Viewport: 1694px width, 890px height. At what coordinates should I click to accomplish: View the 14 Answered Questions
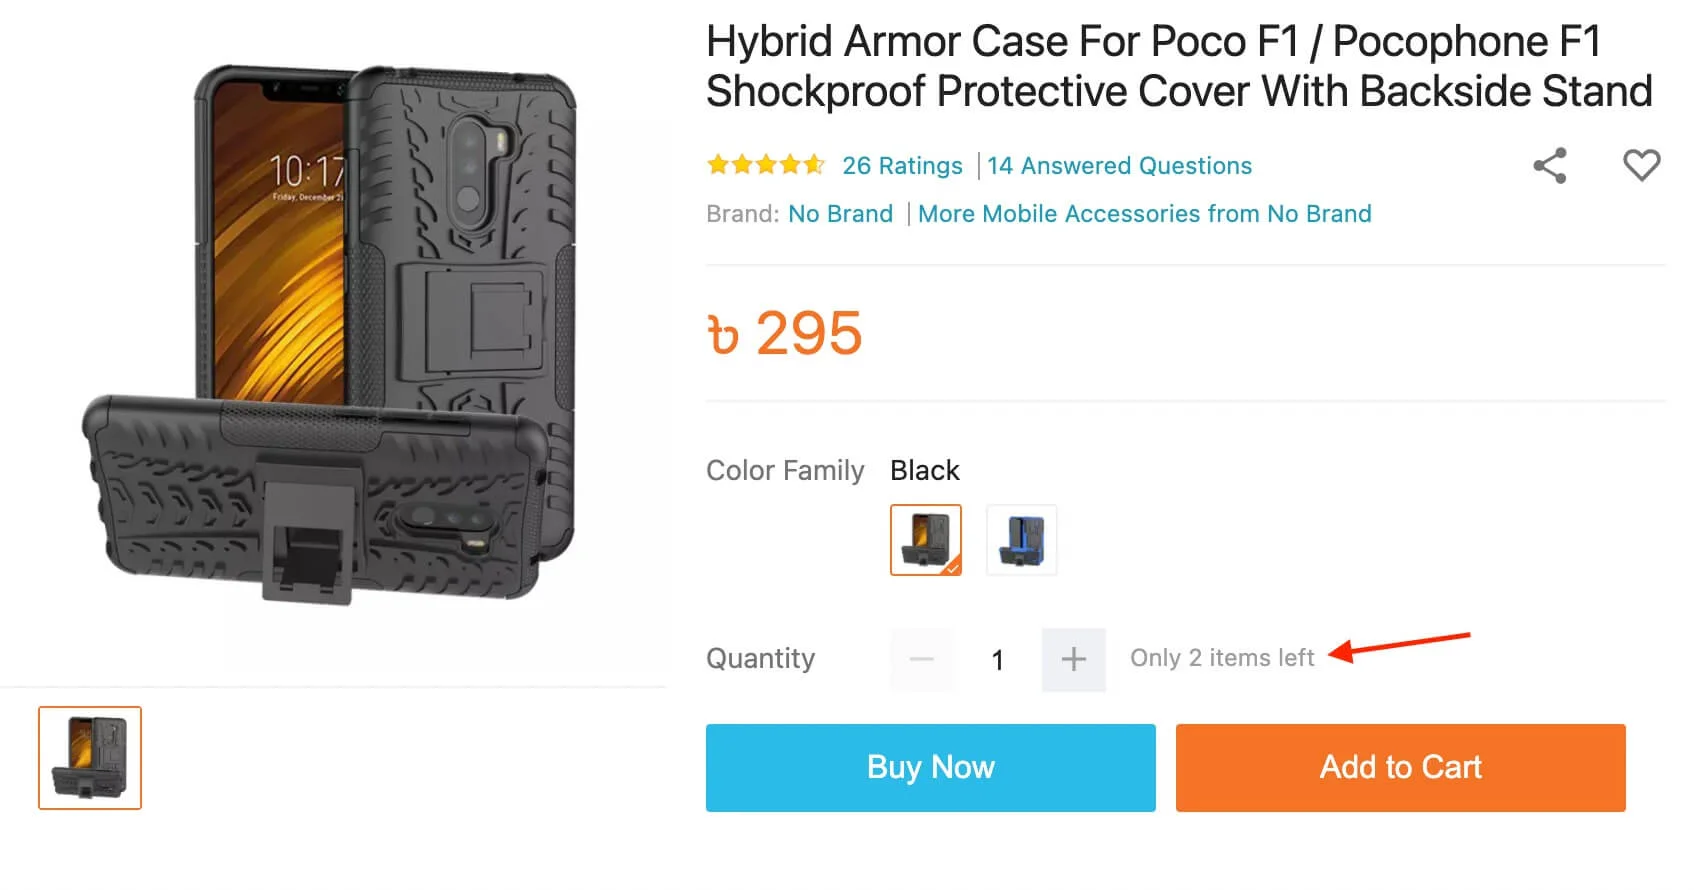coord(1119,166)
